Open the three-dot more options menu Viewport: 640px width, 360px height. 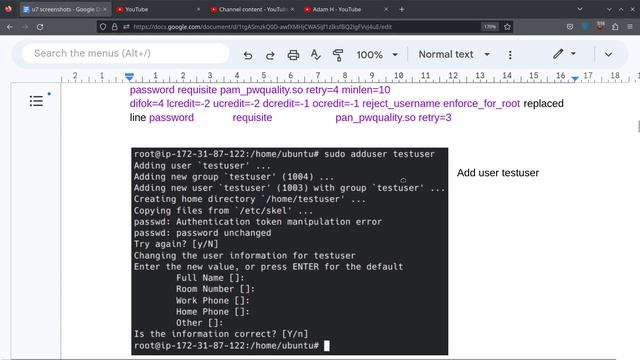510,55
